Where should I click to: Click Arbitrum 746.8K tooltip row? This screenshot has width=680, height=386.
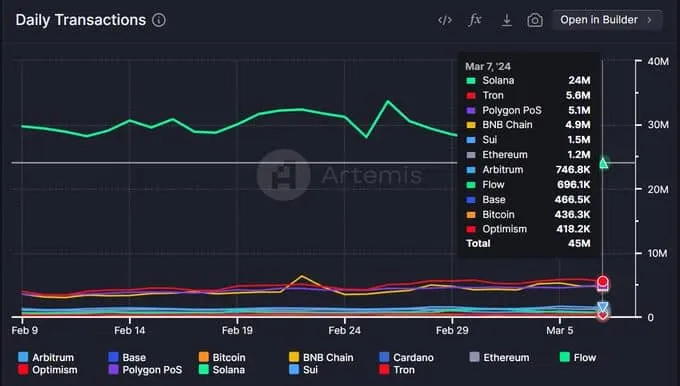528,170
